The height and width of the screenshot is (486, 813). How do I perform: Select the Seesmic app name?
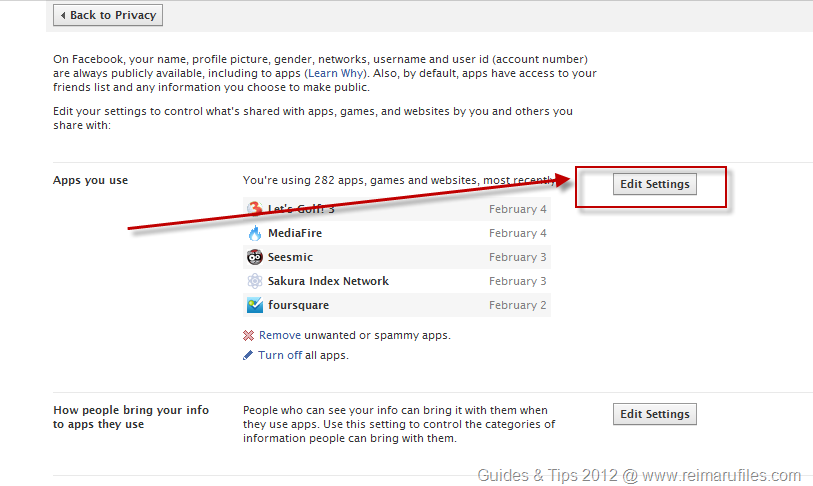pyautogui.click(x=290, y=257)
